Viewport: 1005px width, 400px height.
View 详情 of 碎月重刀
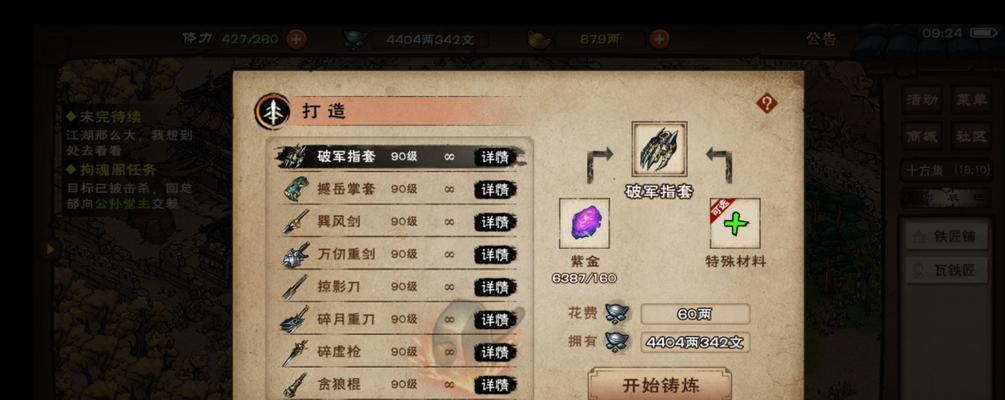pos(495,319)
